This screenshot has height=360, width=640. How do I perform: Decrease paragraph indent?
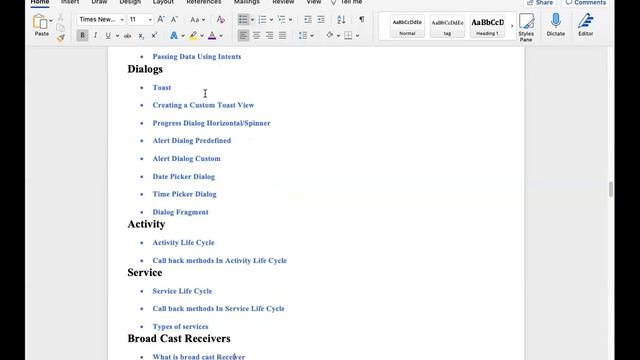308,20
